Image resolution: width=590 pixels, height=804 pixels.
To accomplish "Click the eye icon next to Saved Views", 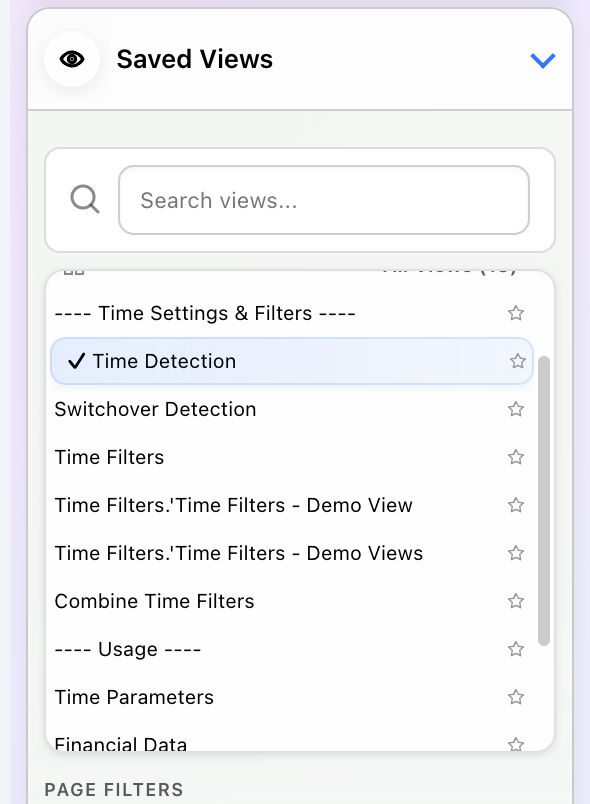I will coord(71,59).
